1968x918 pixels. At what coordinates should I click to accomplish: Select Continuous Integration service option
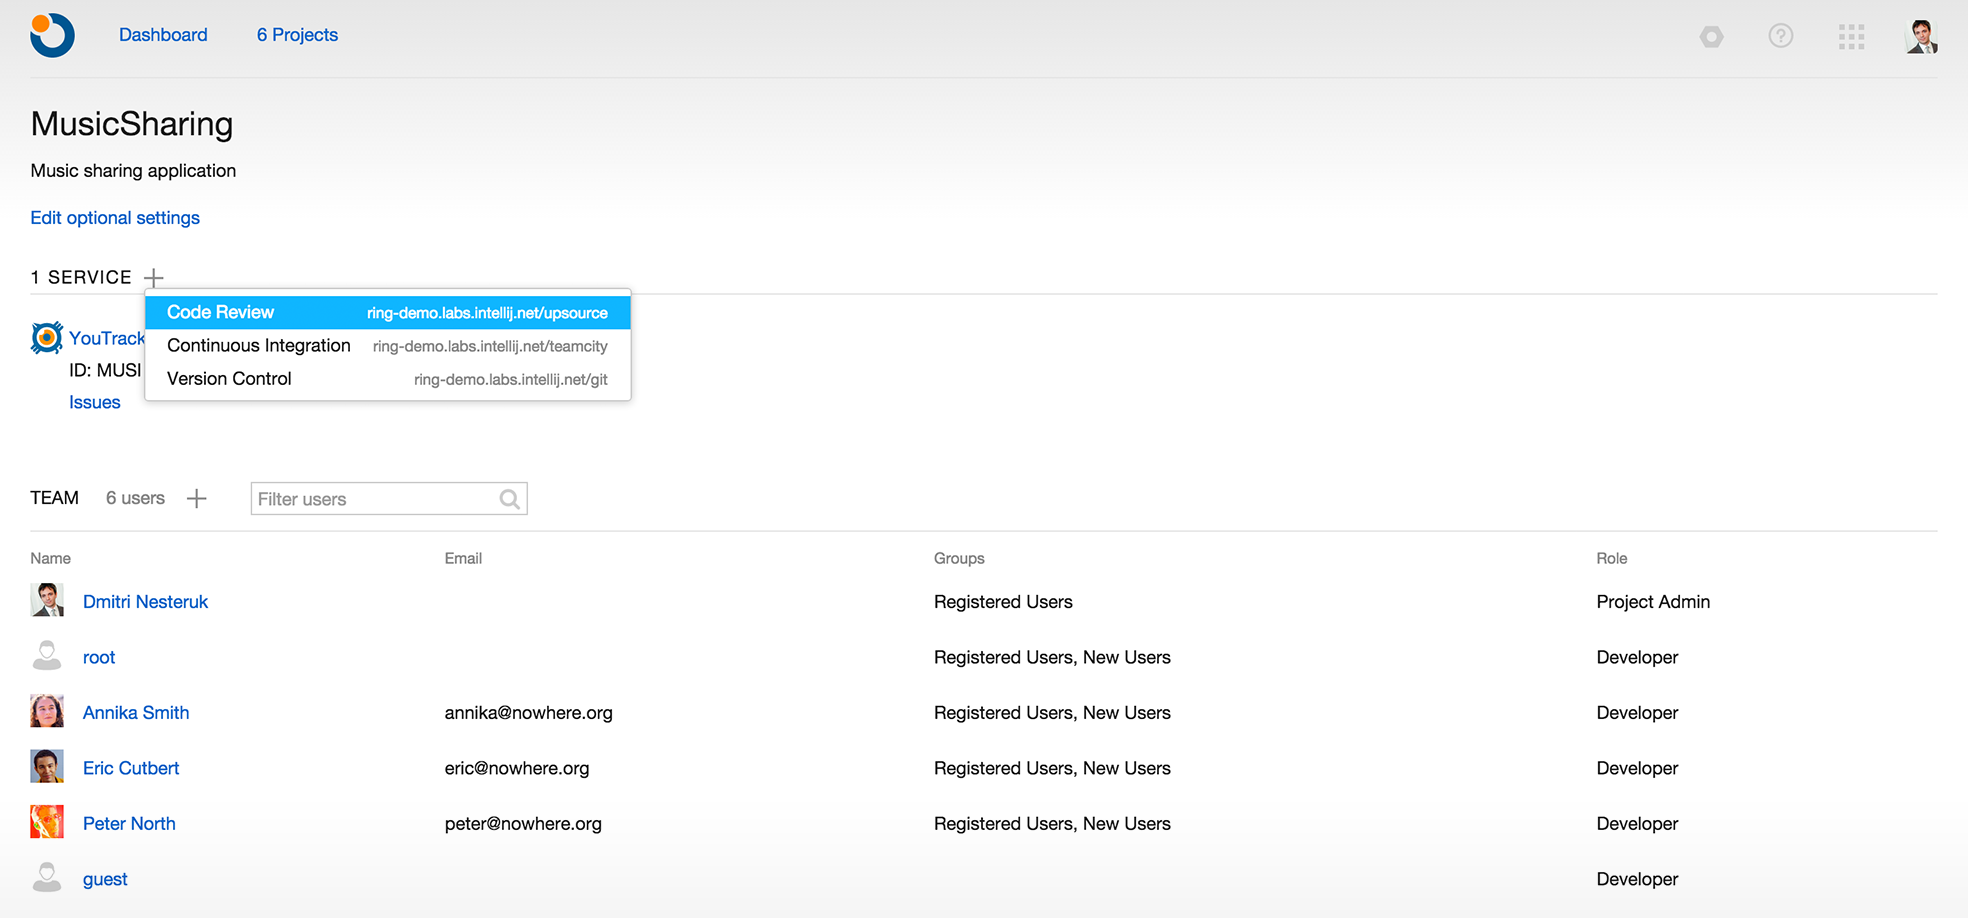(x=388, y=346)
